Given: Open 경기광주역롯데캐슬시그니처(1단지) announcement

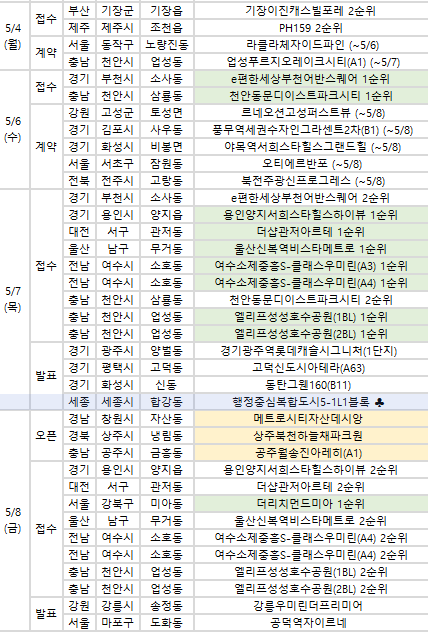Looking at the screenshot, I should pyautogui.click(x=311, y=351).
